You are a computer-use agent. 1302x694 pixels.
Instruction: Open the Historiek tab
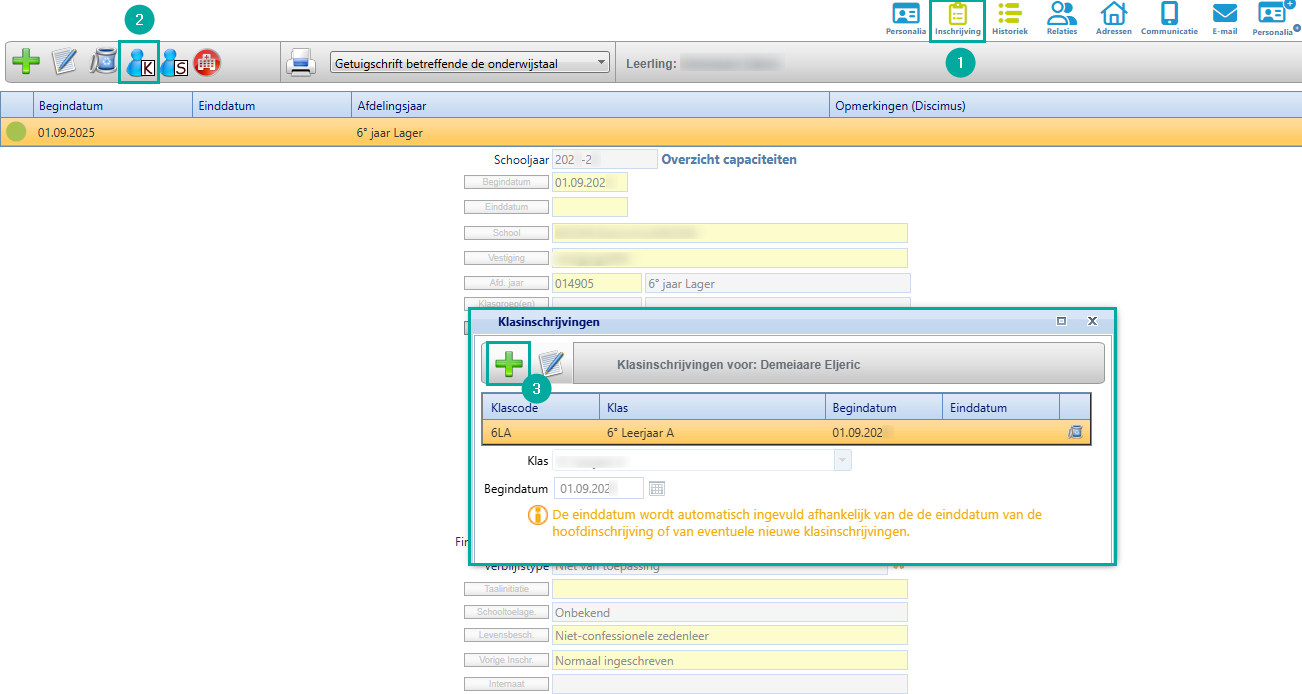coord(1009,20)
